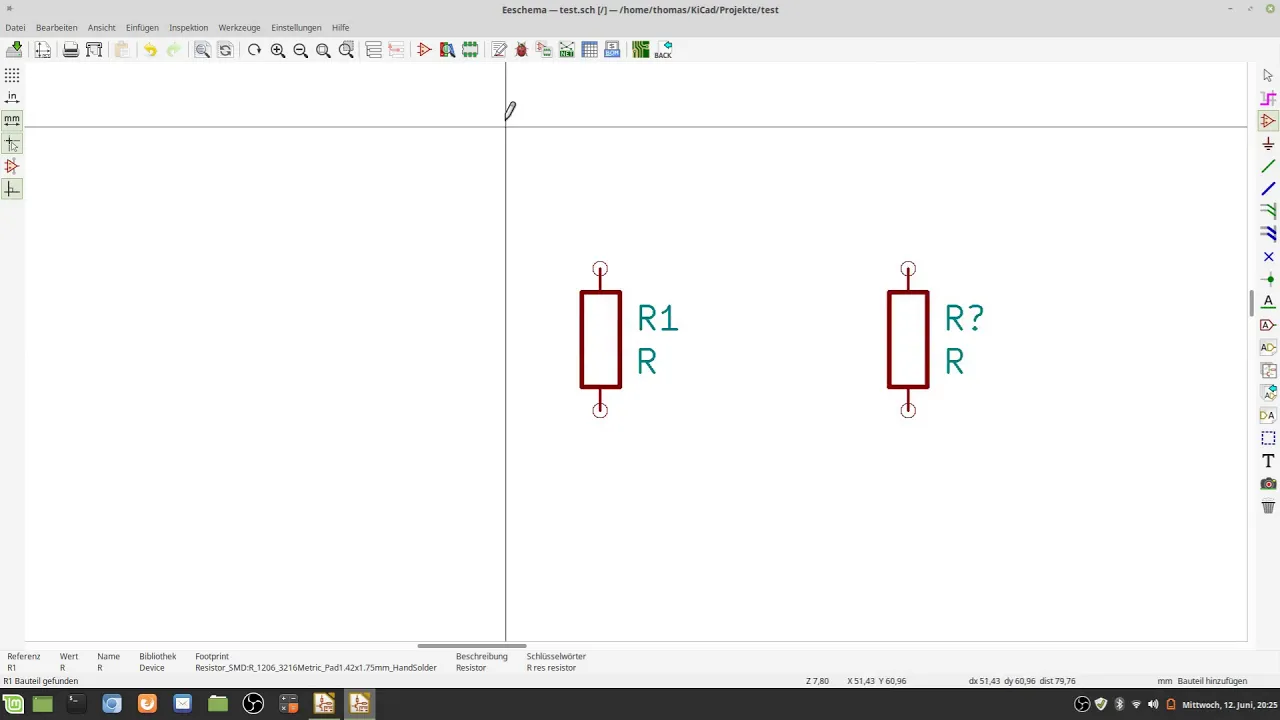1280x720 pixels.
Task: Run the electrical rules check ladybug
Action: coord(521,50)
